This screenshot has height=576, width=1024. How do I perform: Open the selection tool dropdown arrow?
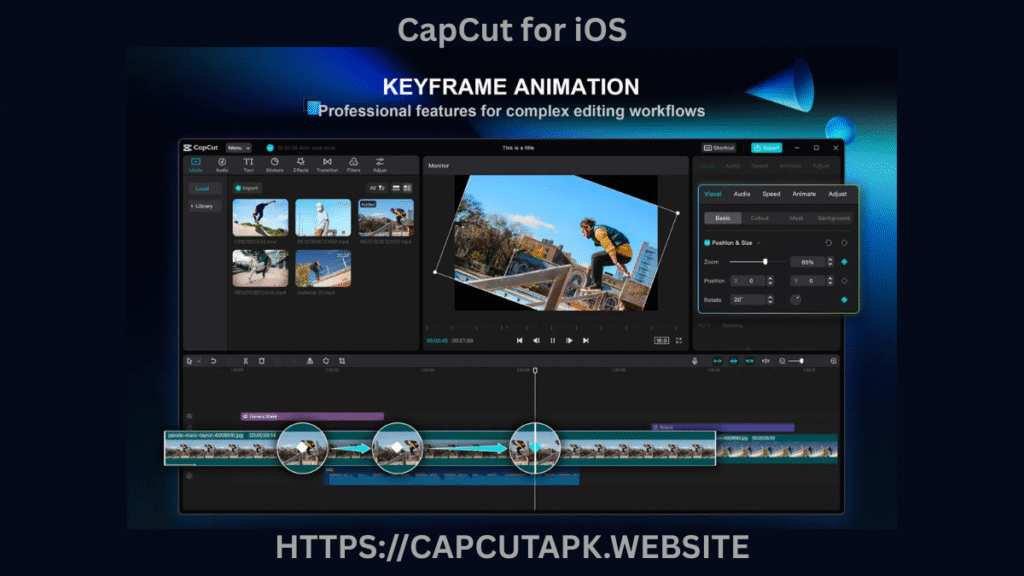click(199, 360)
